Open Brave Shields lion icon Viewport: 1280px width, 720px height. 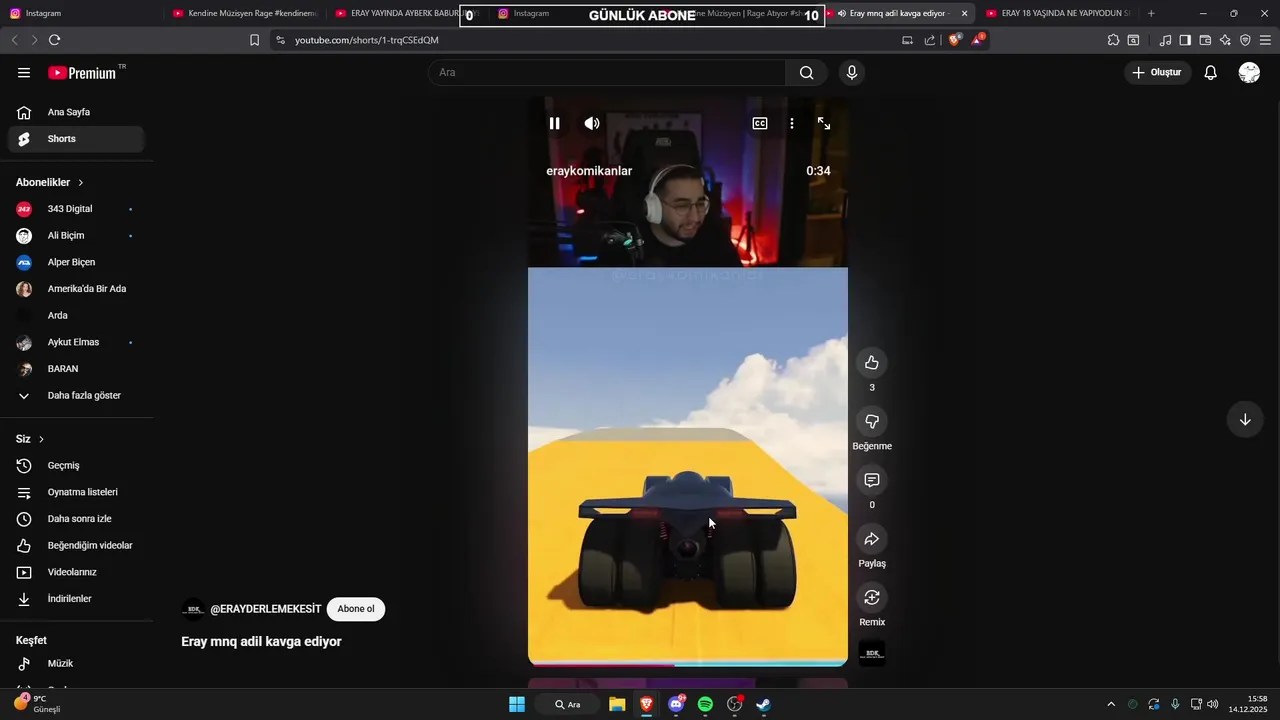(954, 40)
